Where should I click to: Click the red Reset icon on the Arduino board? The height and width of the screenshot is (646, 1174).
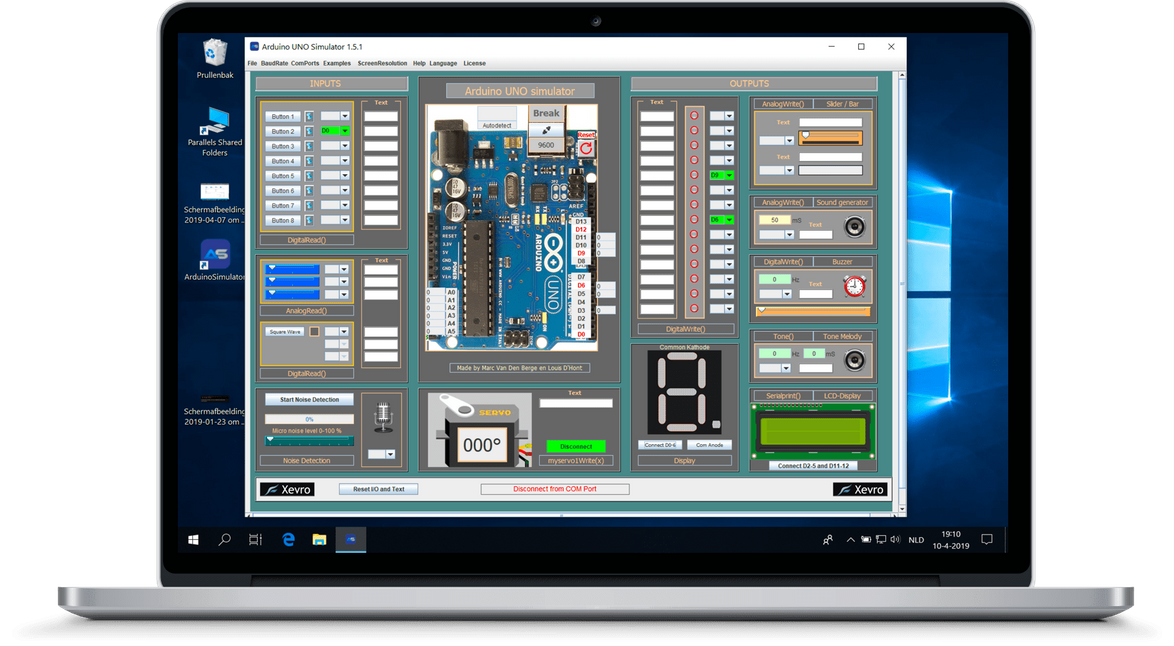[586, 147]
